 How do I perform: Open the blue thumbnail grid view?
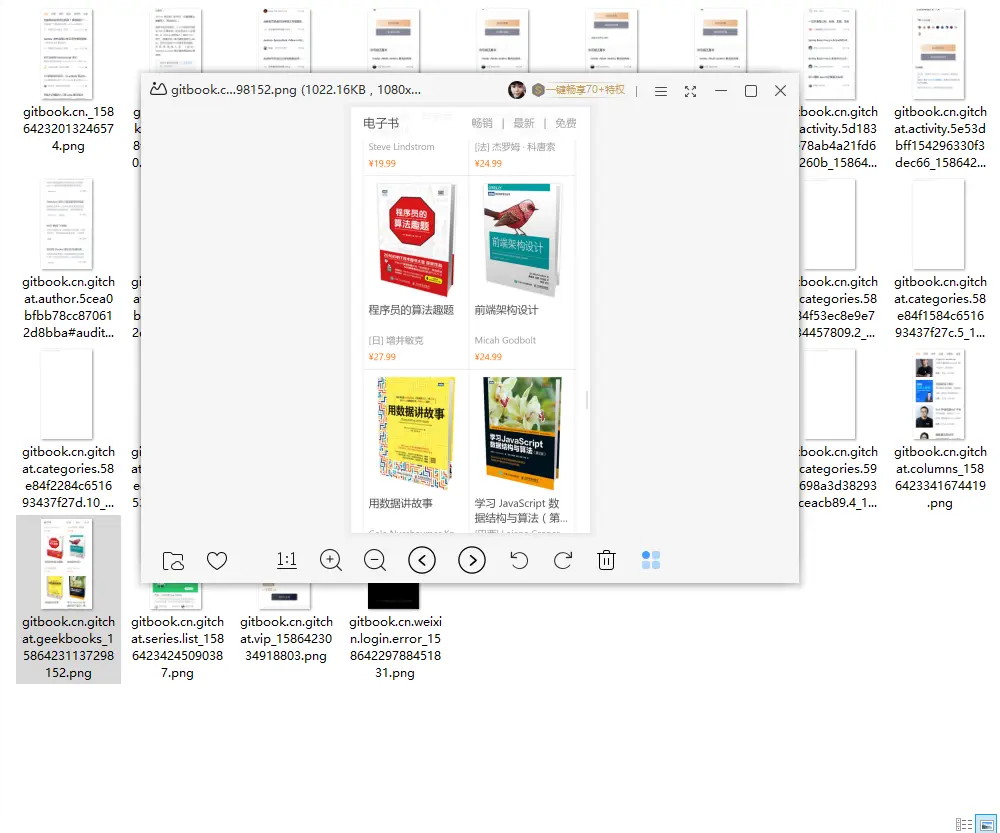[x=651, y=561]
